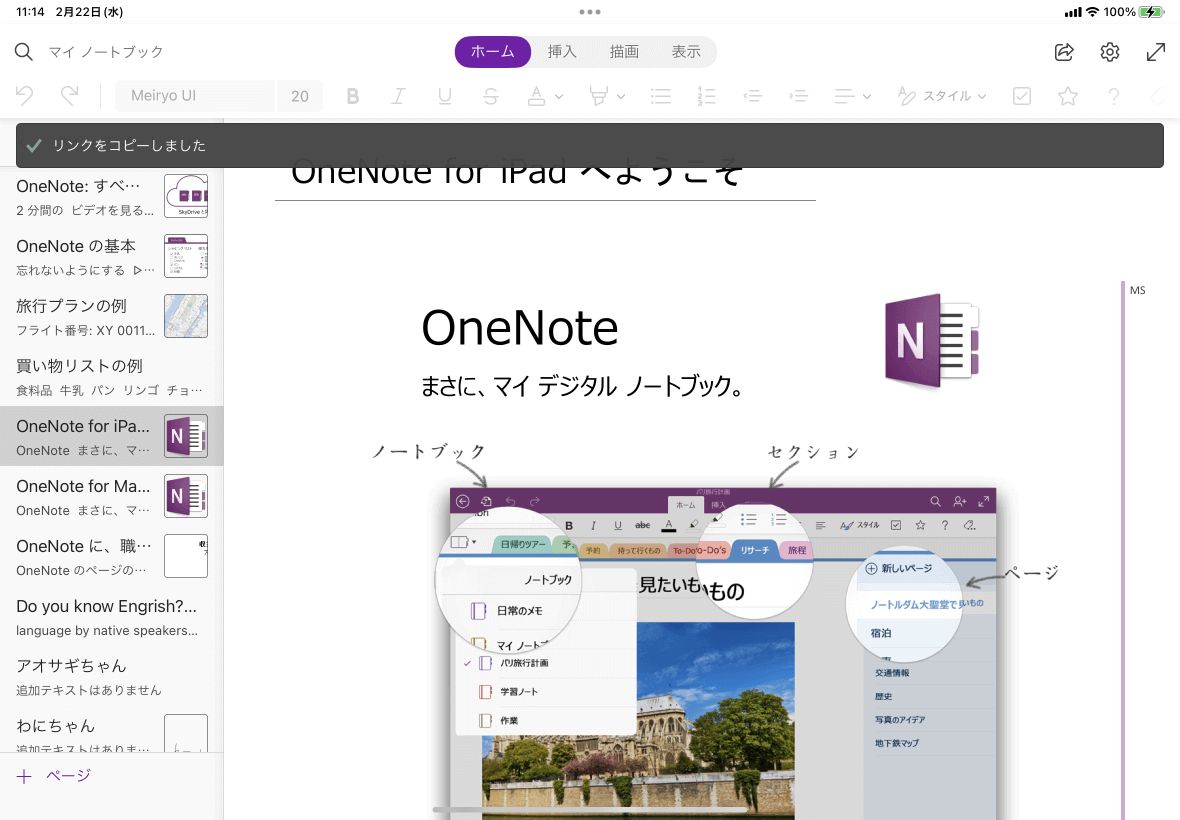
Task: Click the リンクをコピーしました notification banner
Action: click(590, 145)
